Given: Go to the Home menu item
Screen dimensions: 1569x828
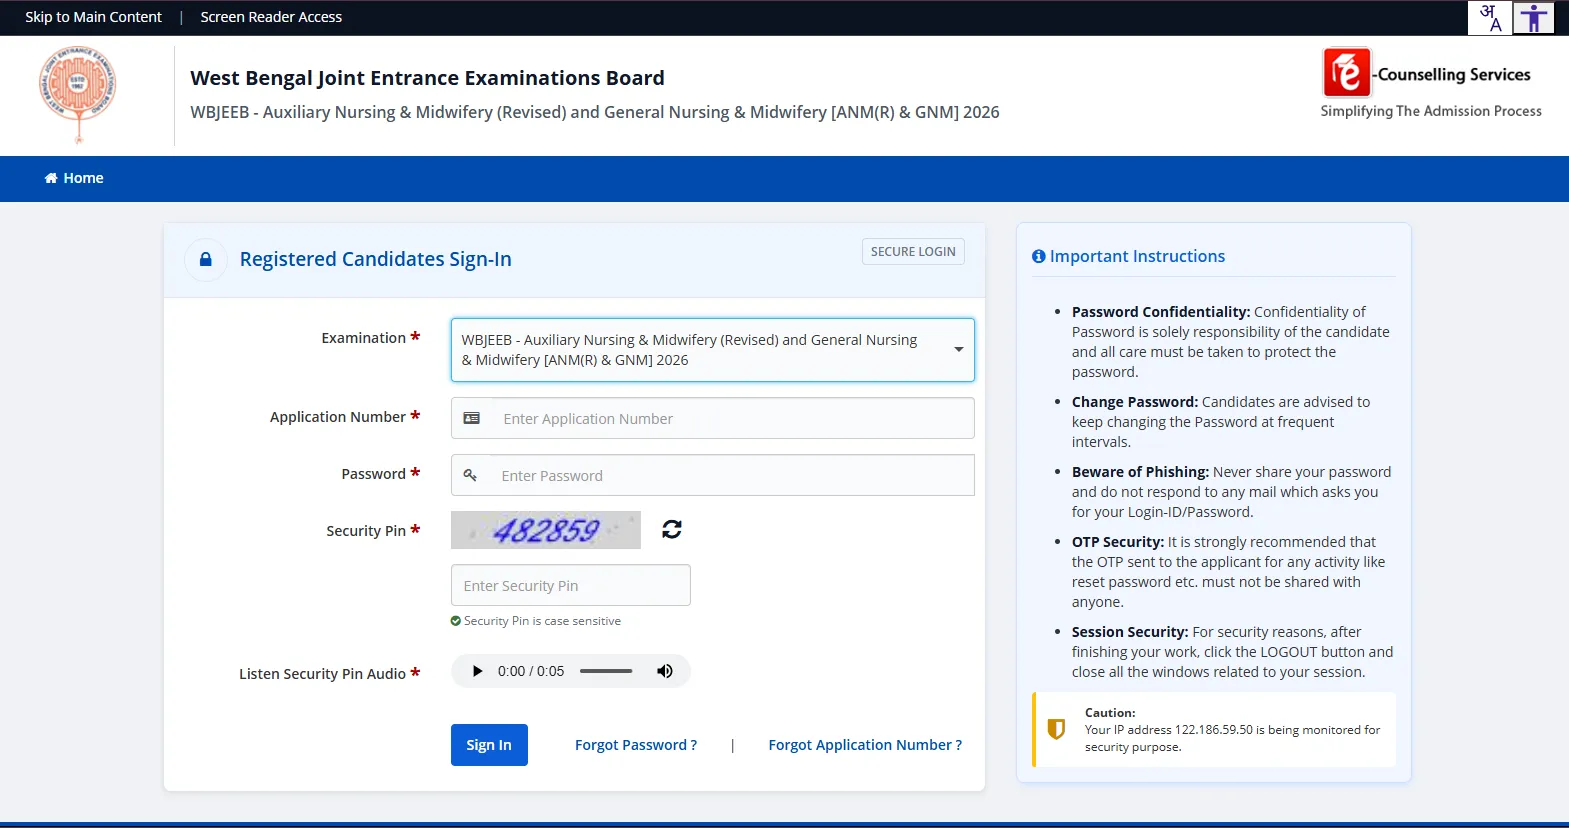Looking at the screenshot, I should (x=74, y=178).
